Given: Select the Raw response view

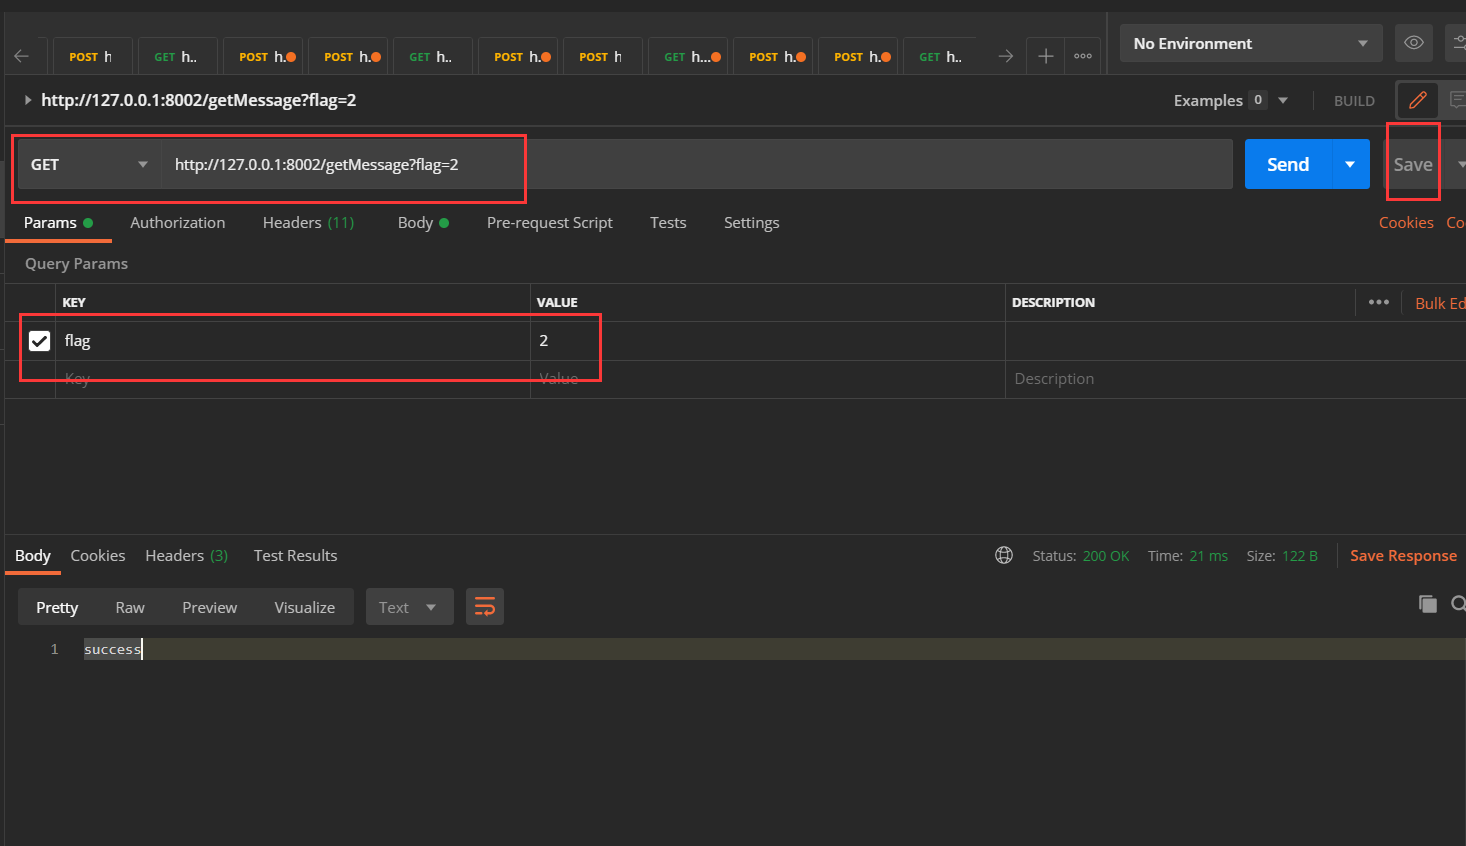Looking at the screenshot, I should (130, 607).
